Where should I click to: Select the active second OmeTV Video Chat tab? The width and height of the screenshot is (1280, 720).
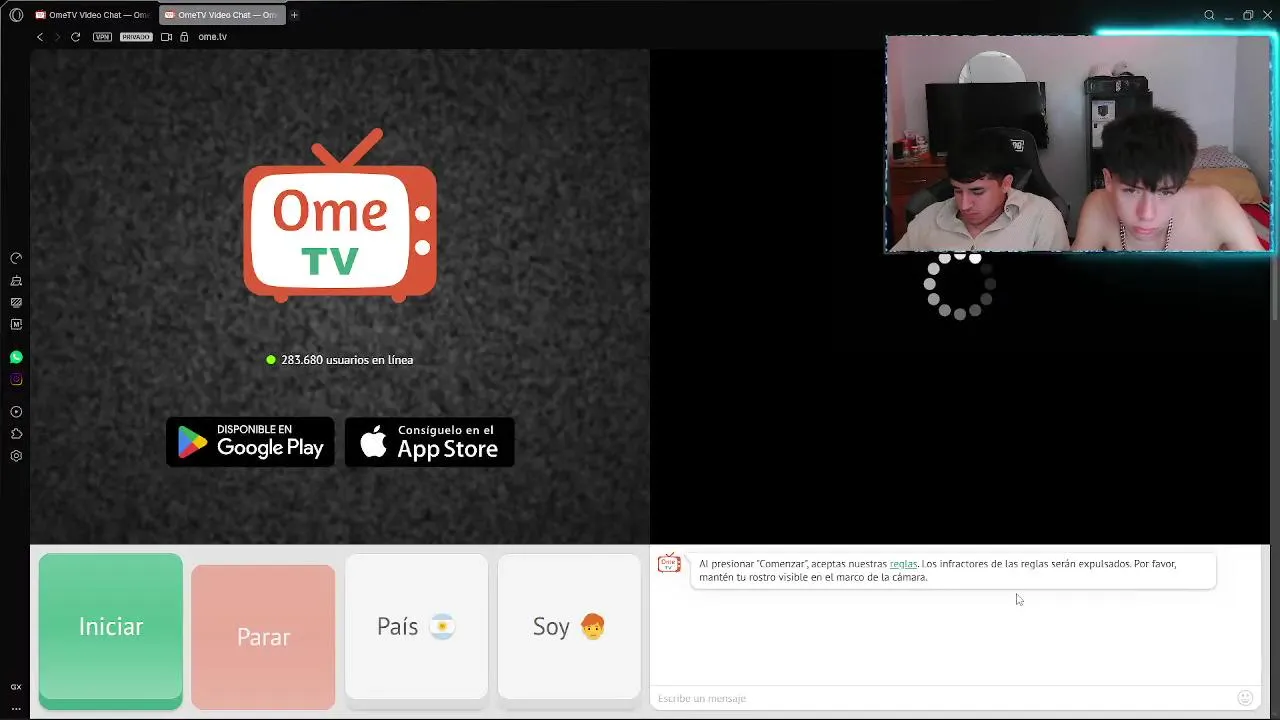click(x=221, y=15)
